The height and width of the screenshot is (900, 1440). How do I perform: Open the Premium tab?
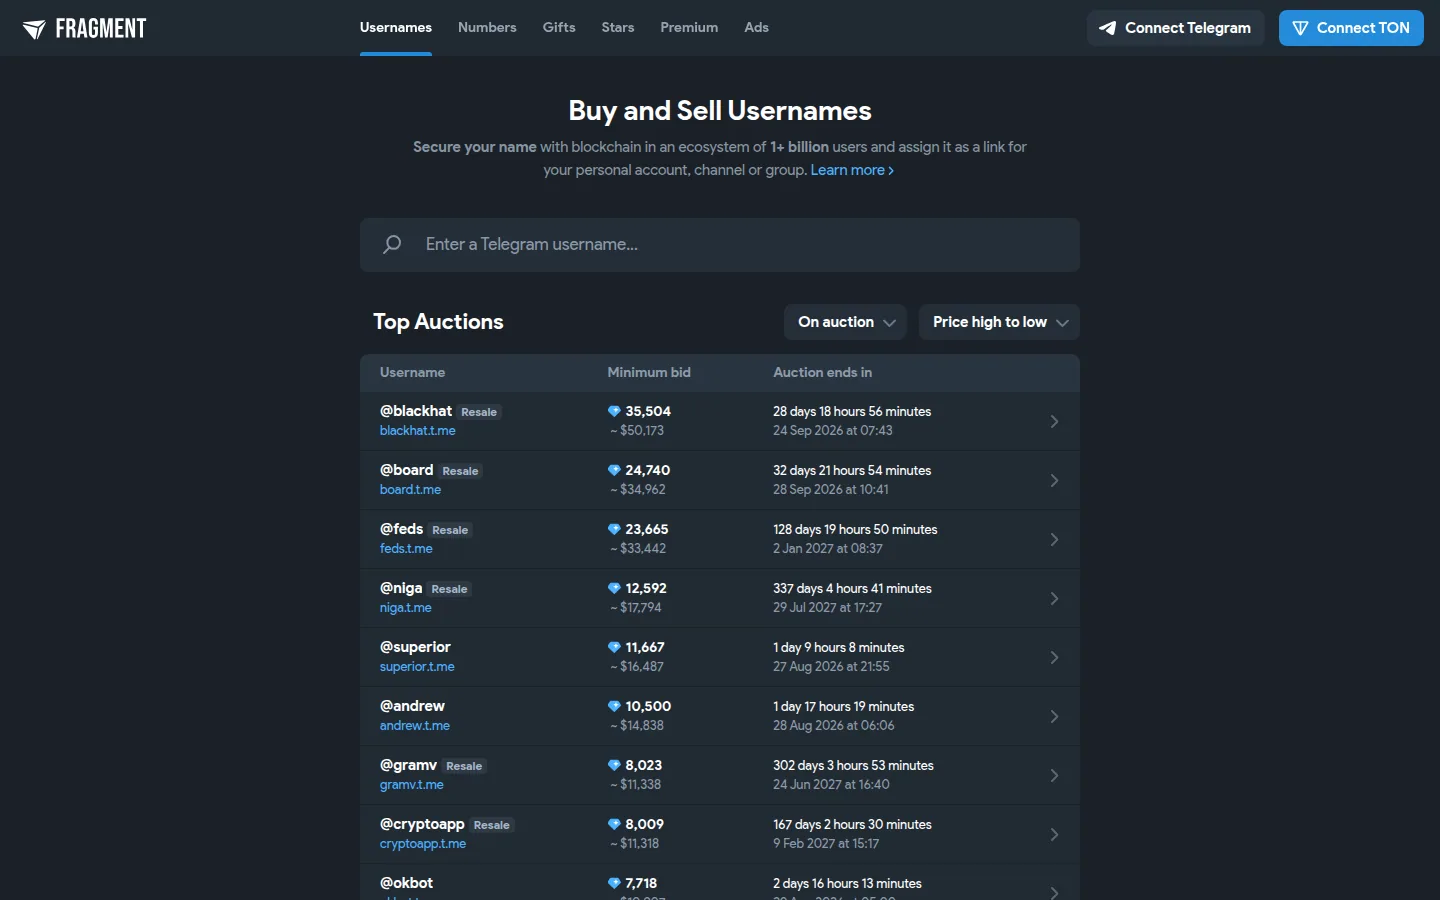tap(689, 28)
